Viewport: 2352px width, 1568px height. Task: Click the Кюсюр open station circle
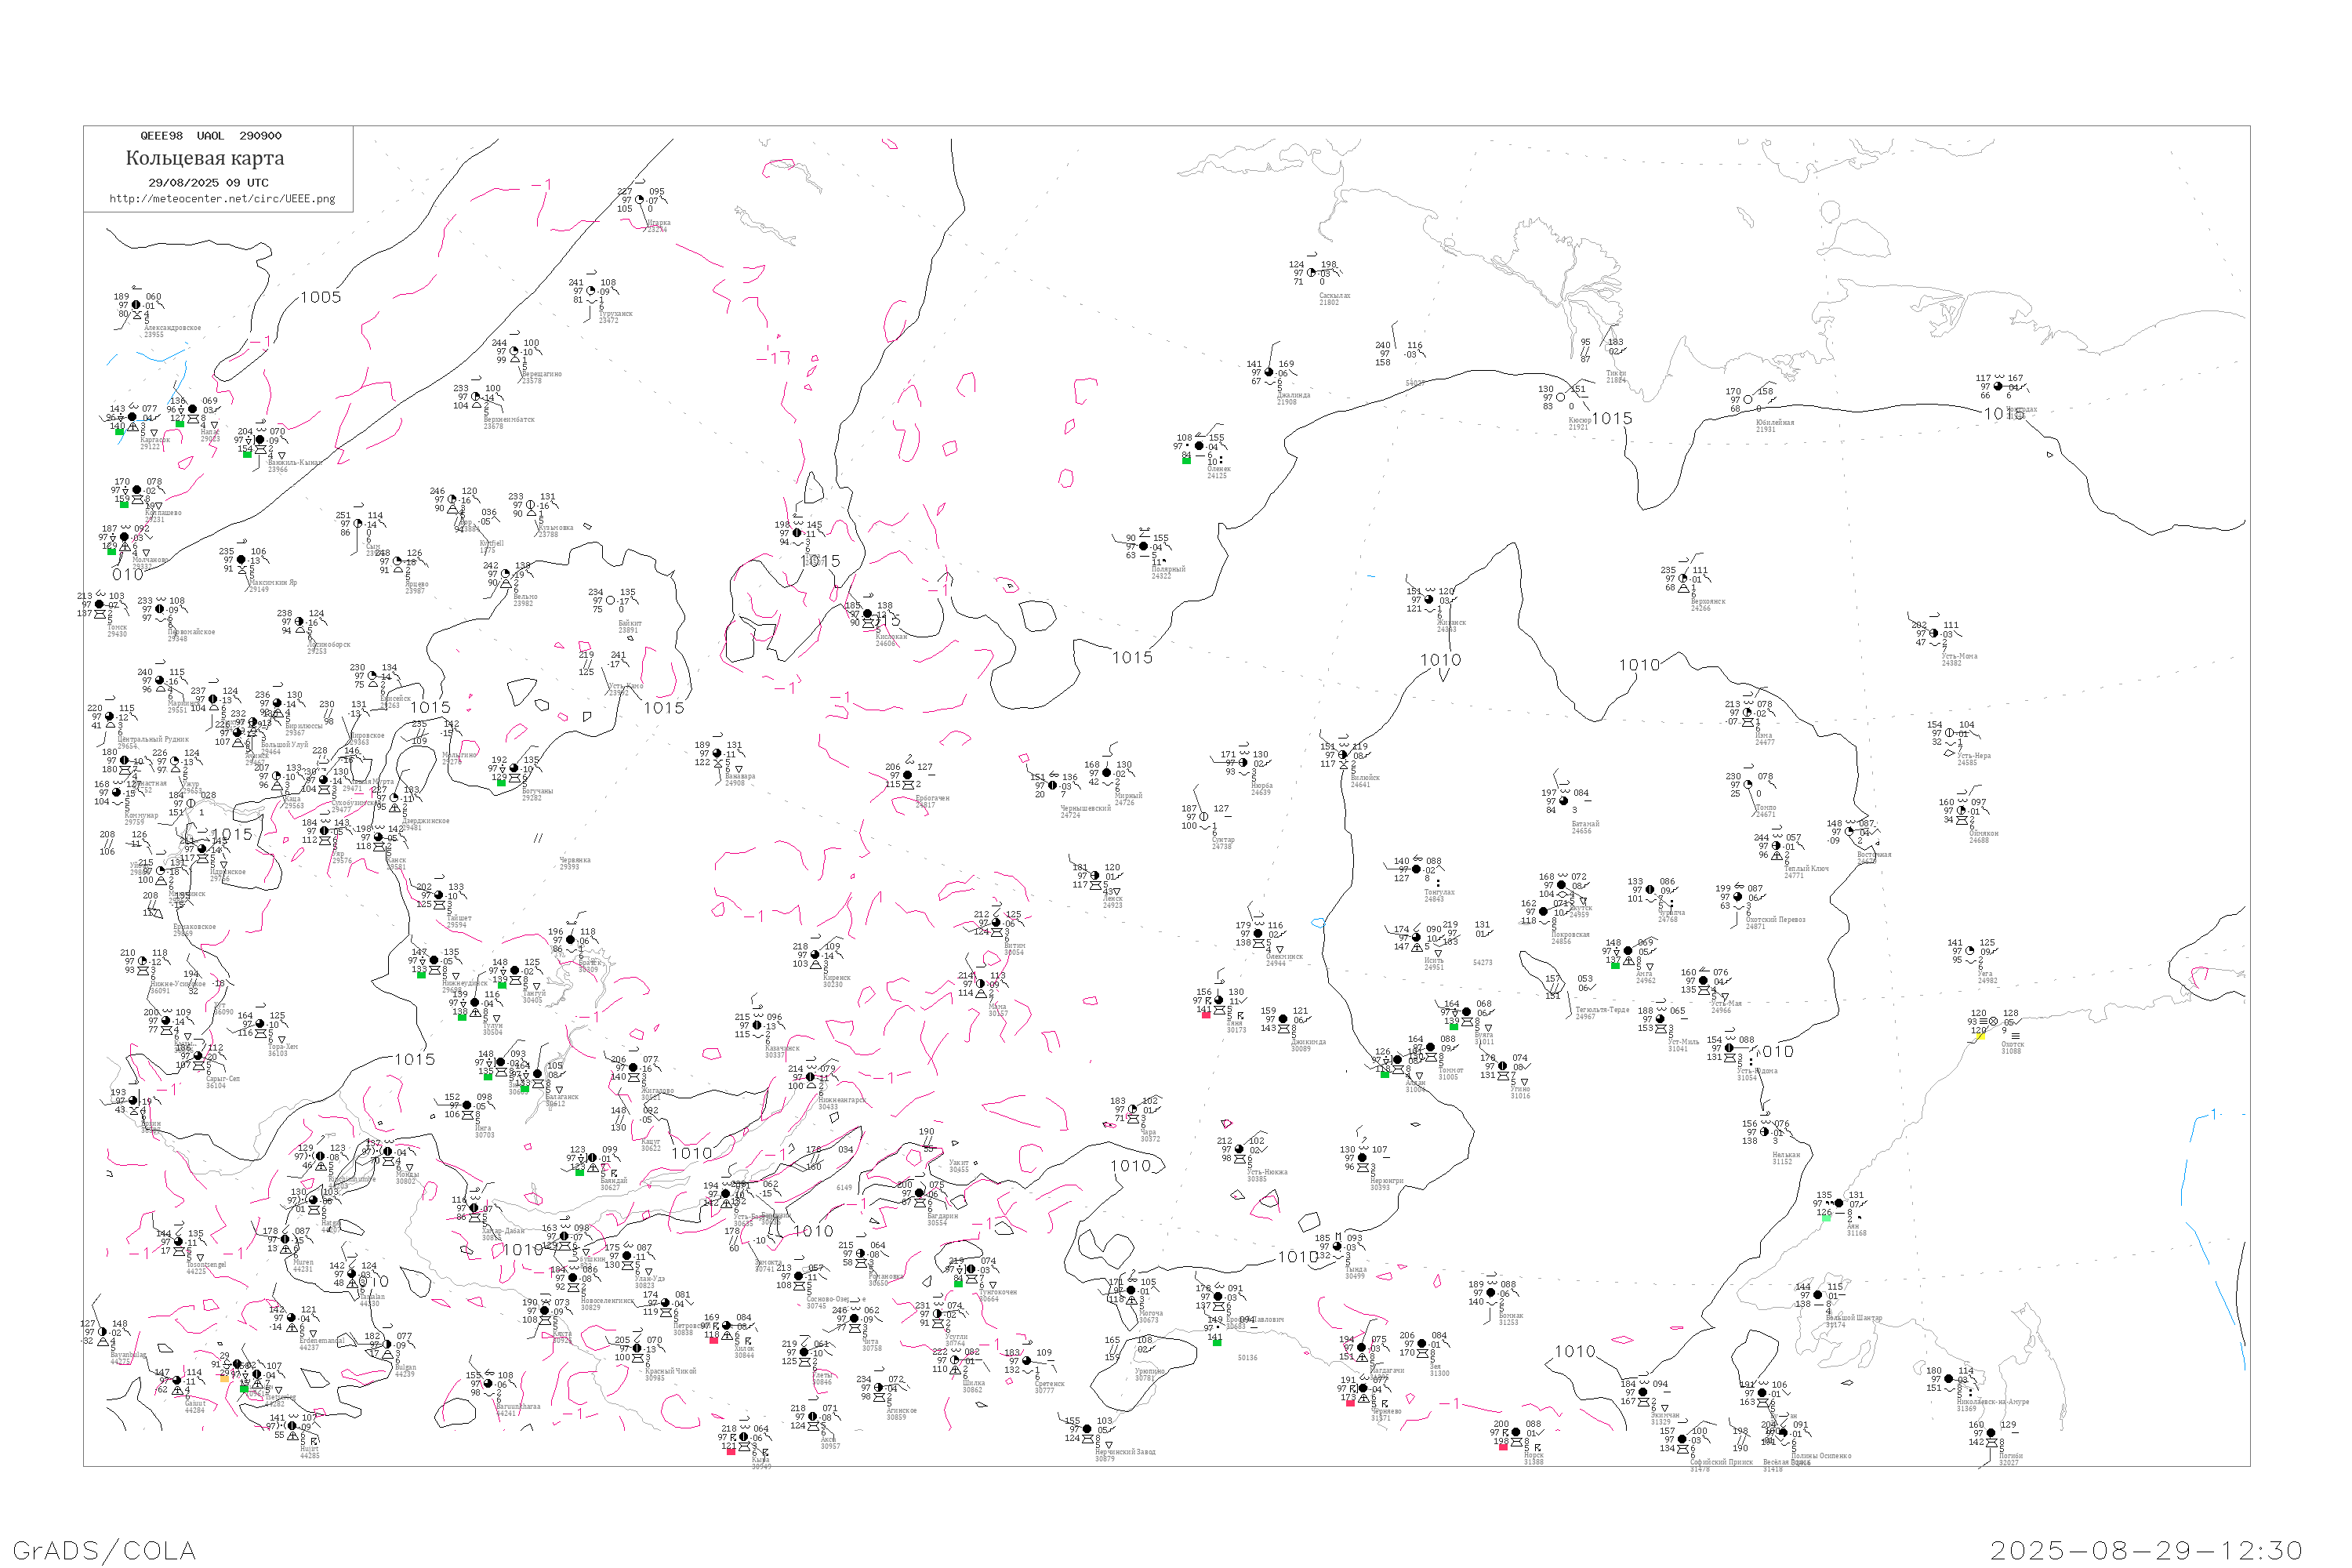pos(1561,397)
